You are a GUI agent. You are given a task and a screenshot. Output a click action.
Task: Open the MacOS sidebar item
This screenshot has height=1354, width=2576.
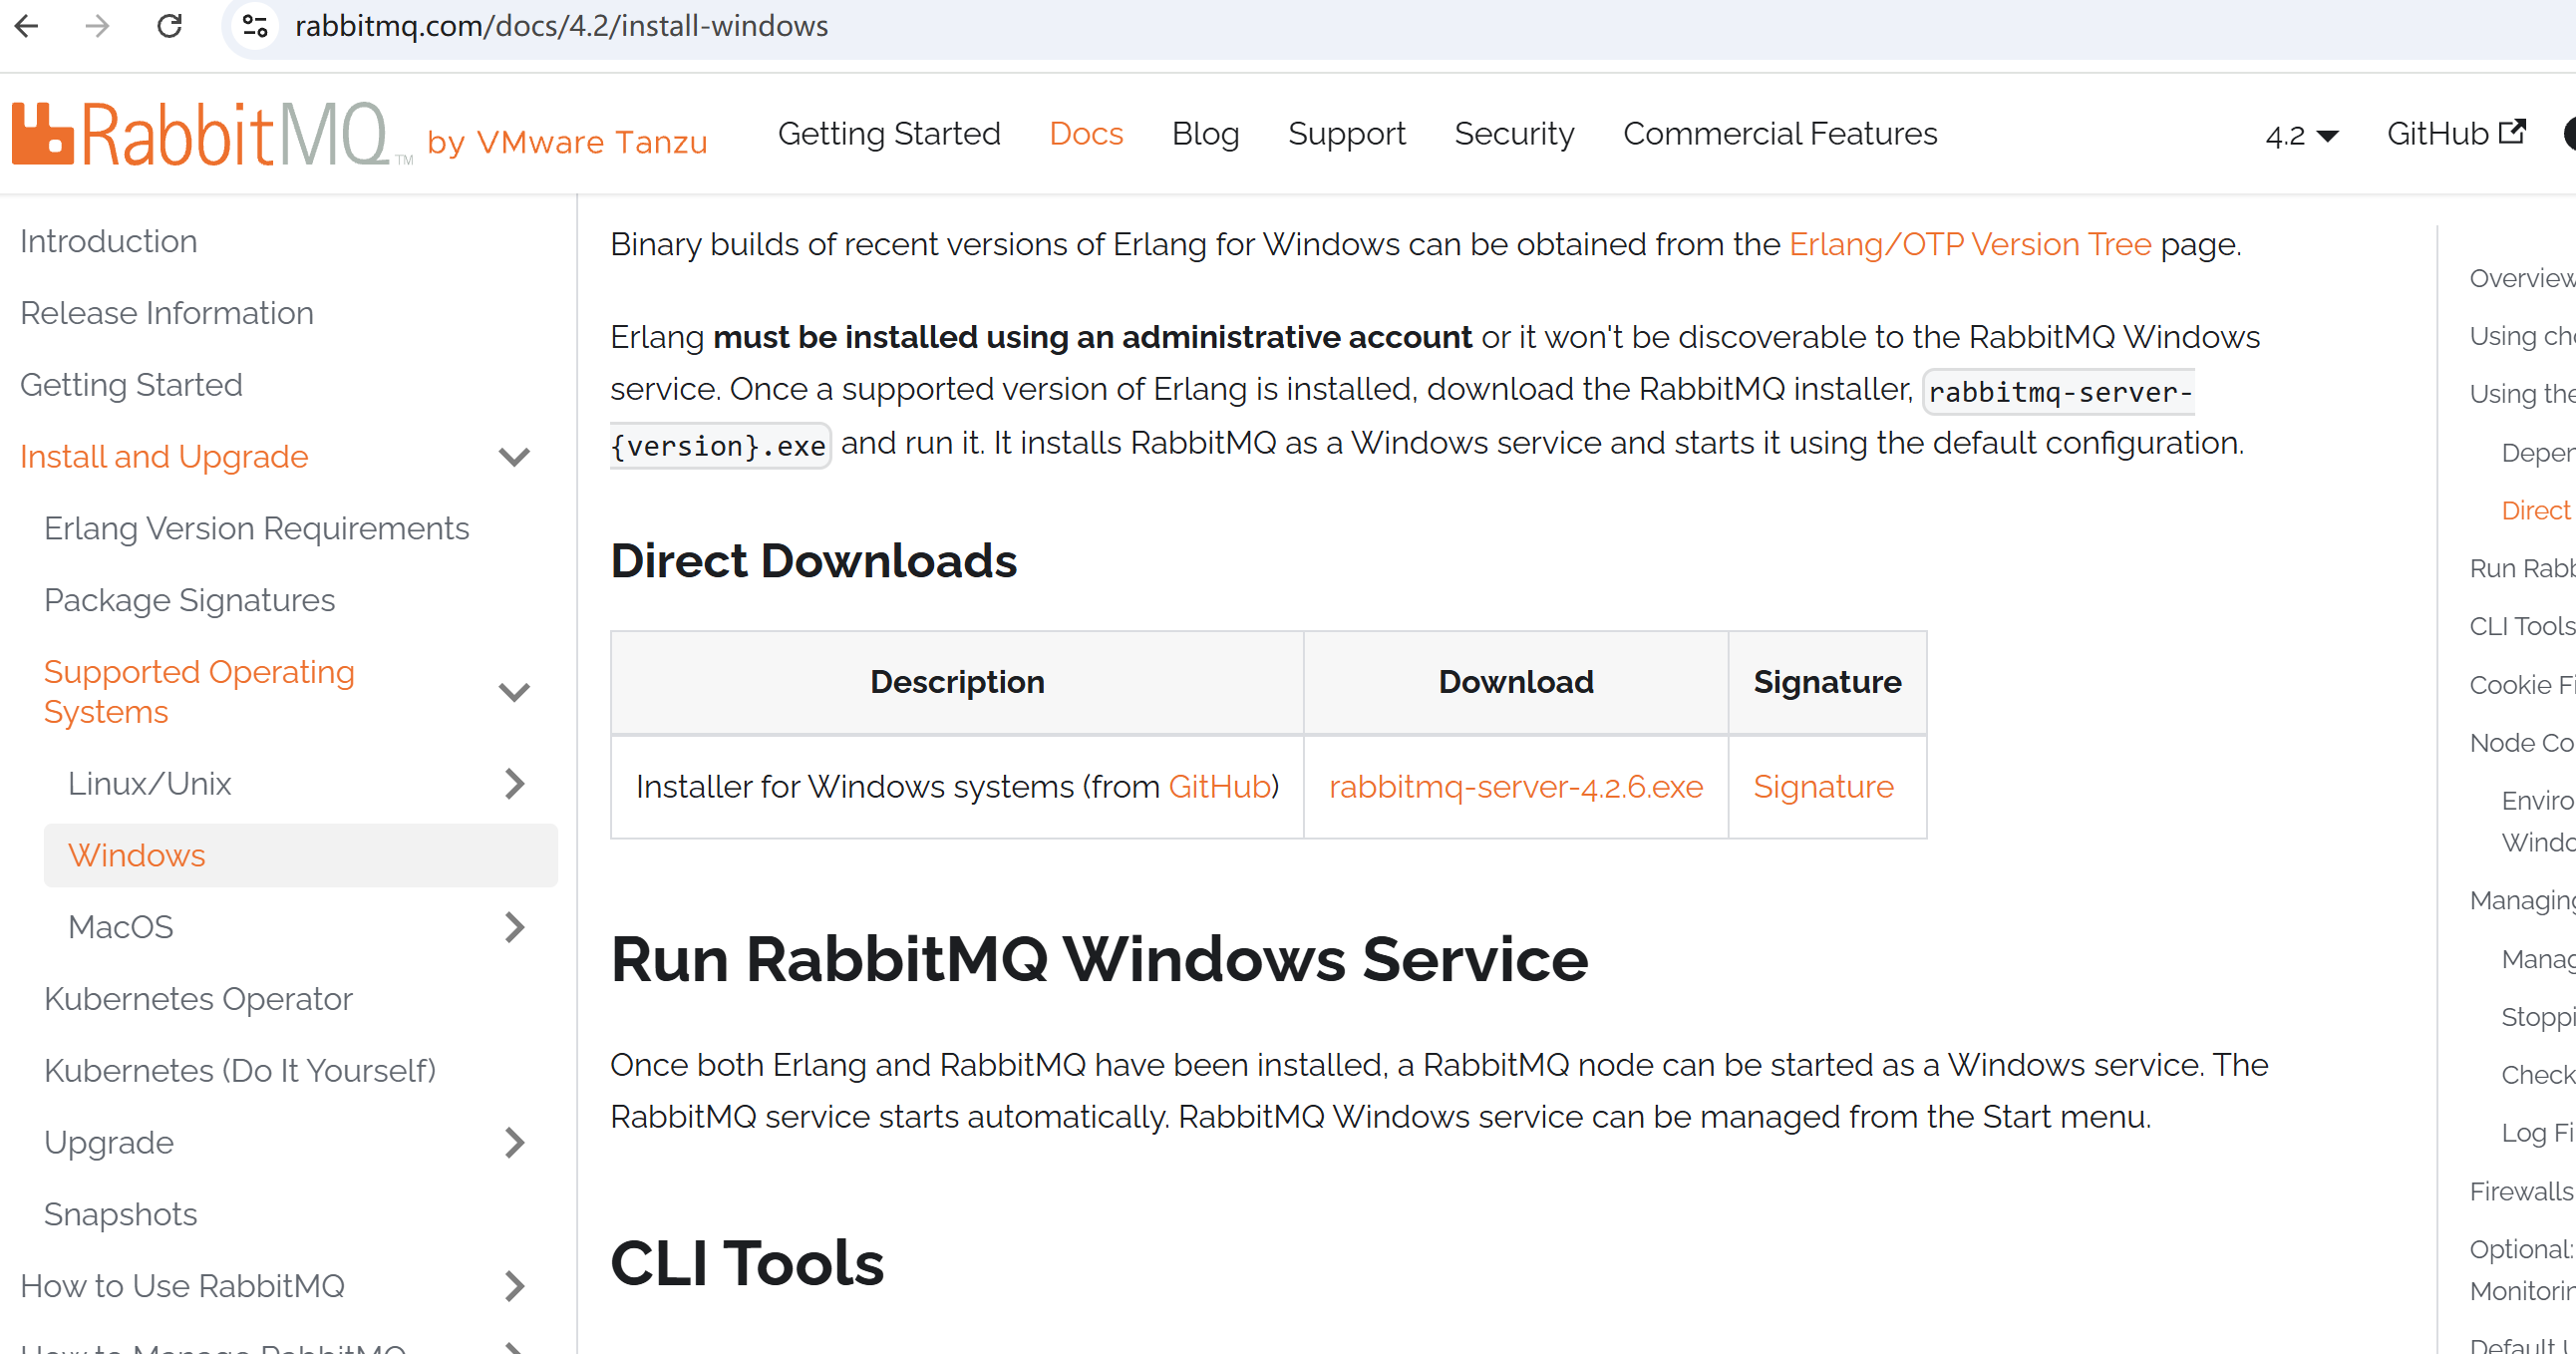pyautogui.click(x=121, y=928)
